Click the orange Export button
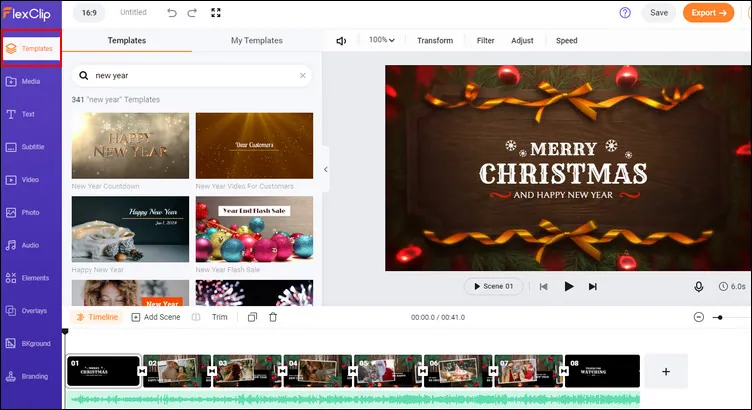Screen dimensions: 752x410 [708, 13]
